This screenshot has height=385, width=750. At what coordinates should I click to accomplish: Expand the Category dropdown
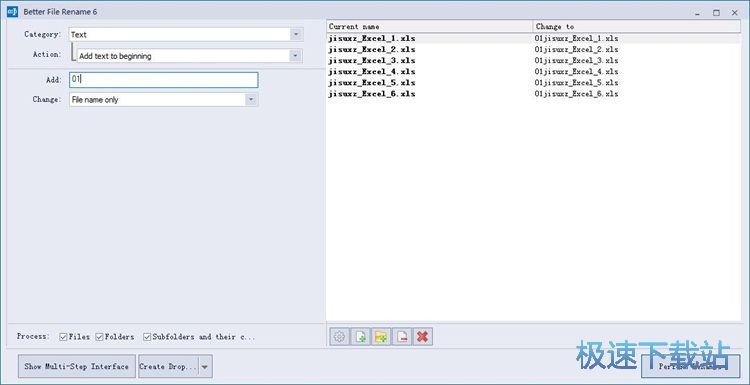coord(296,34)
